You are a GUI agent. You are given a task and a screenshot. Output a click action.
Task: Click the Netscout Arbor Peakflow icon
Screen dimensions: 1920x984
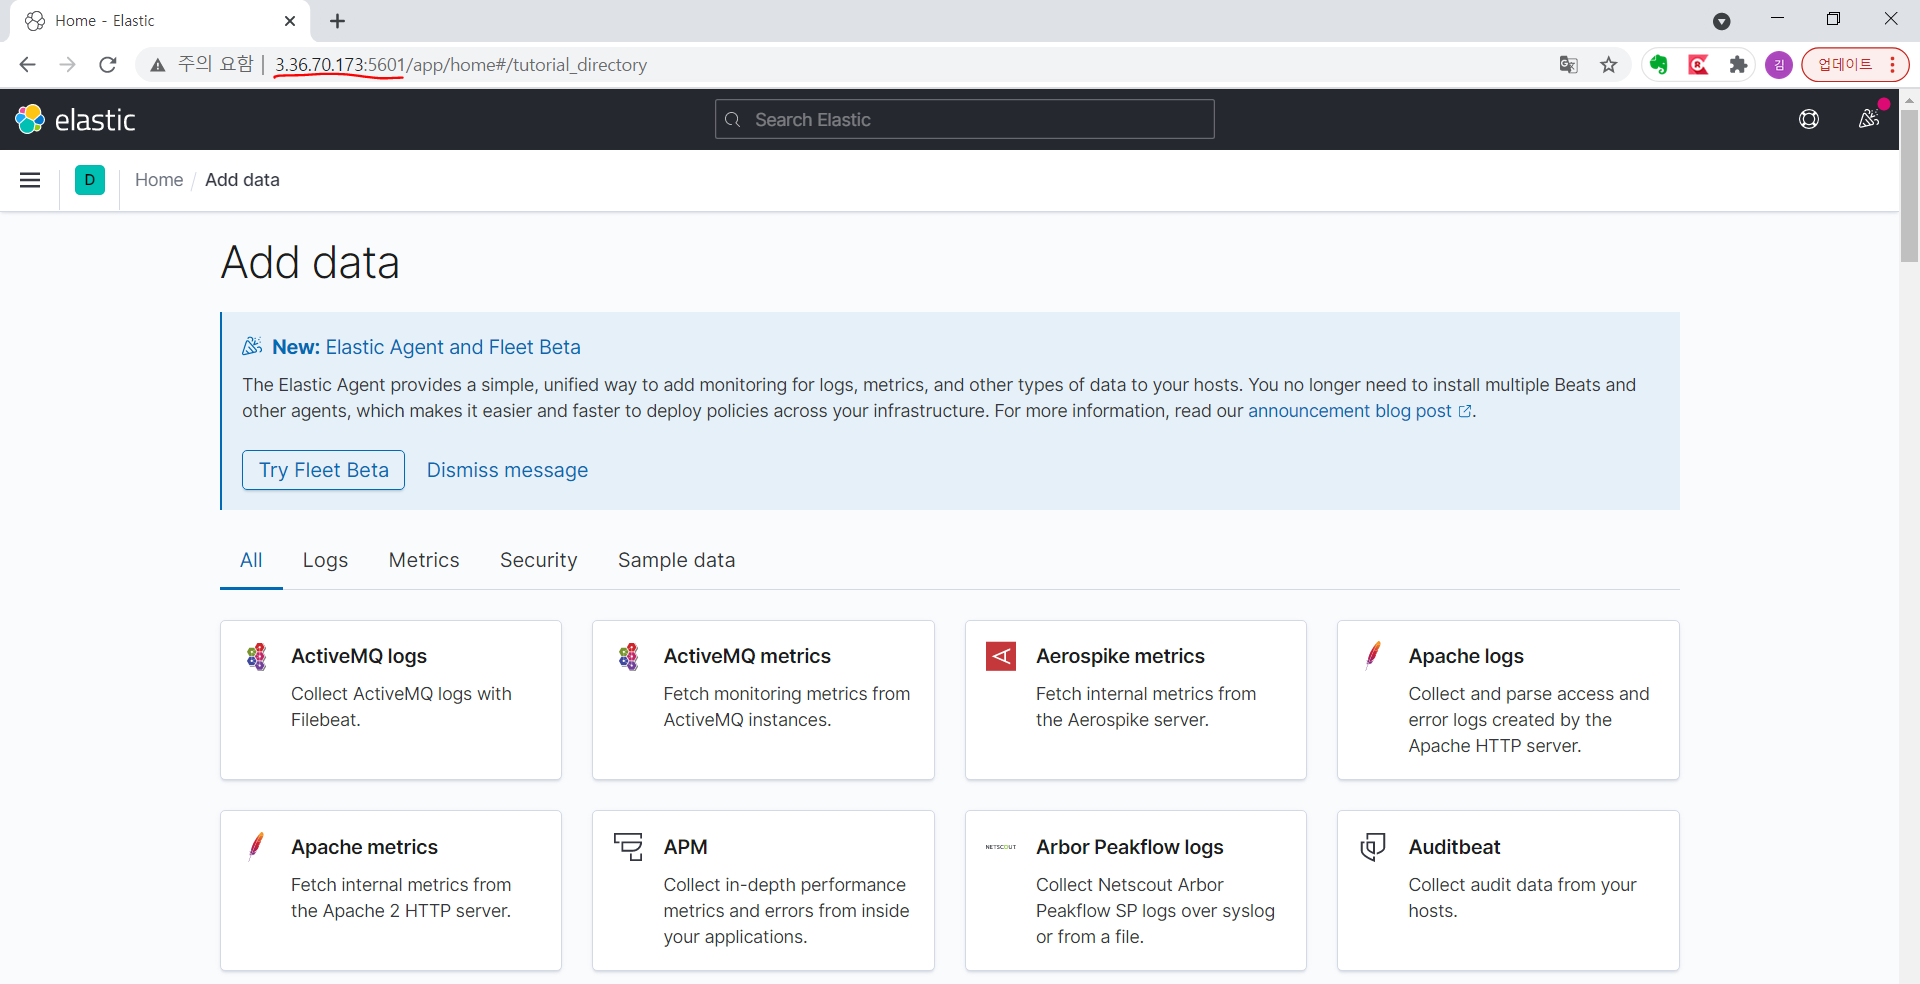tap(1001, 847)
